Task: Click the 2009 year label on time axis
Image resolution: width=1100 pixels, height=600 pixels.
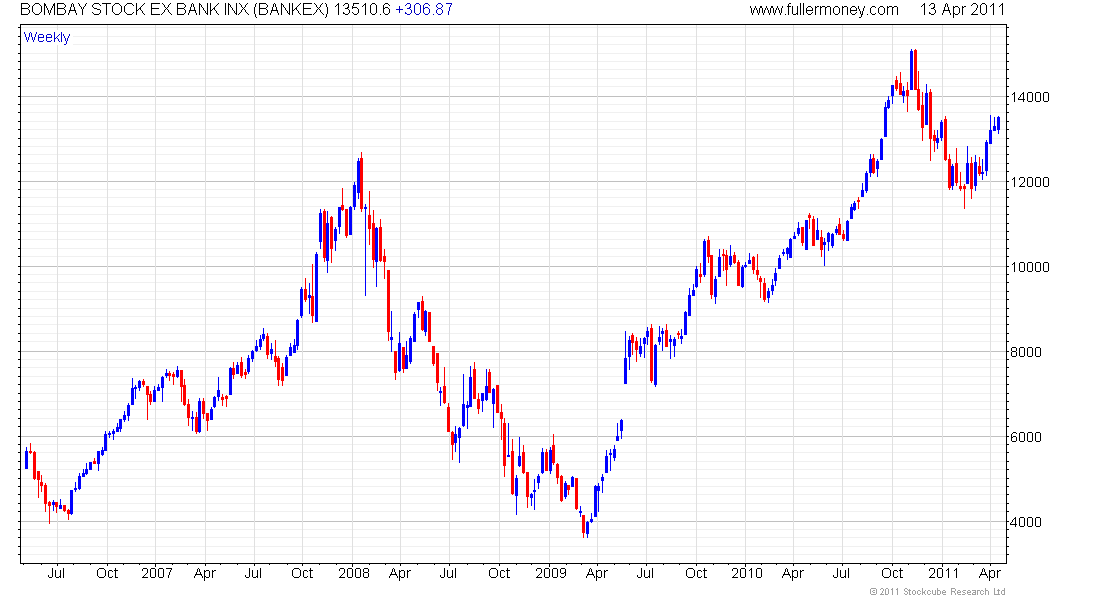Action: tap(551, 573)
